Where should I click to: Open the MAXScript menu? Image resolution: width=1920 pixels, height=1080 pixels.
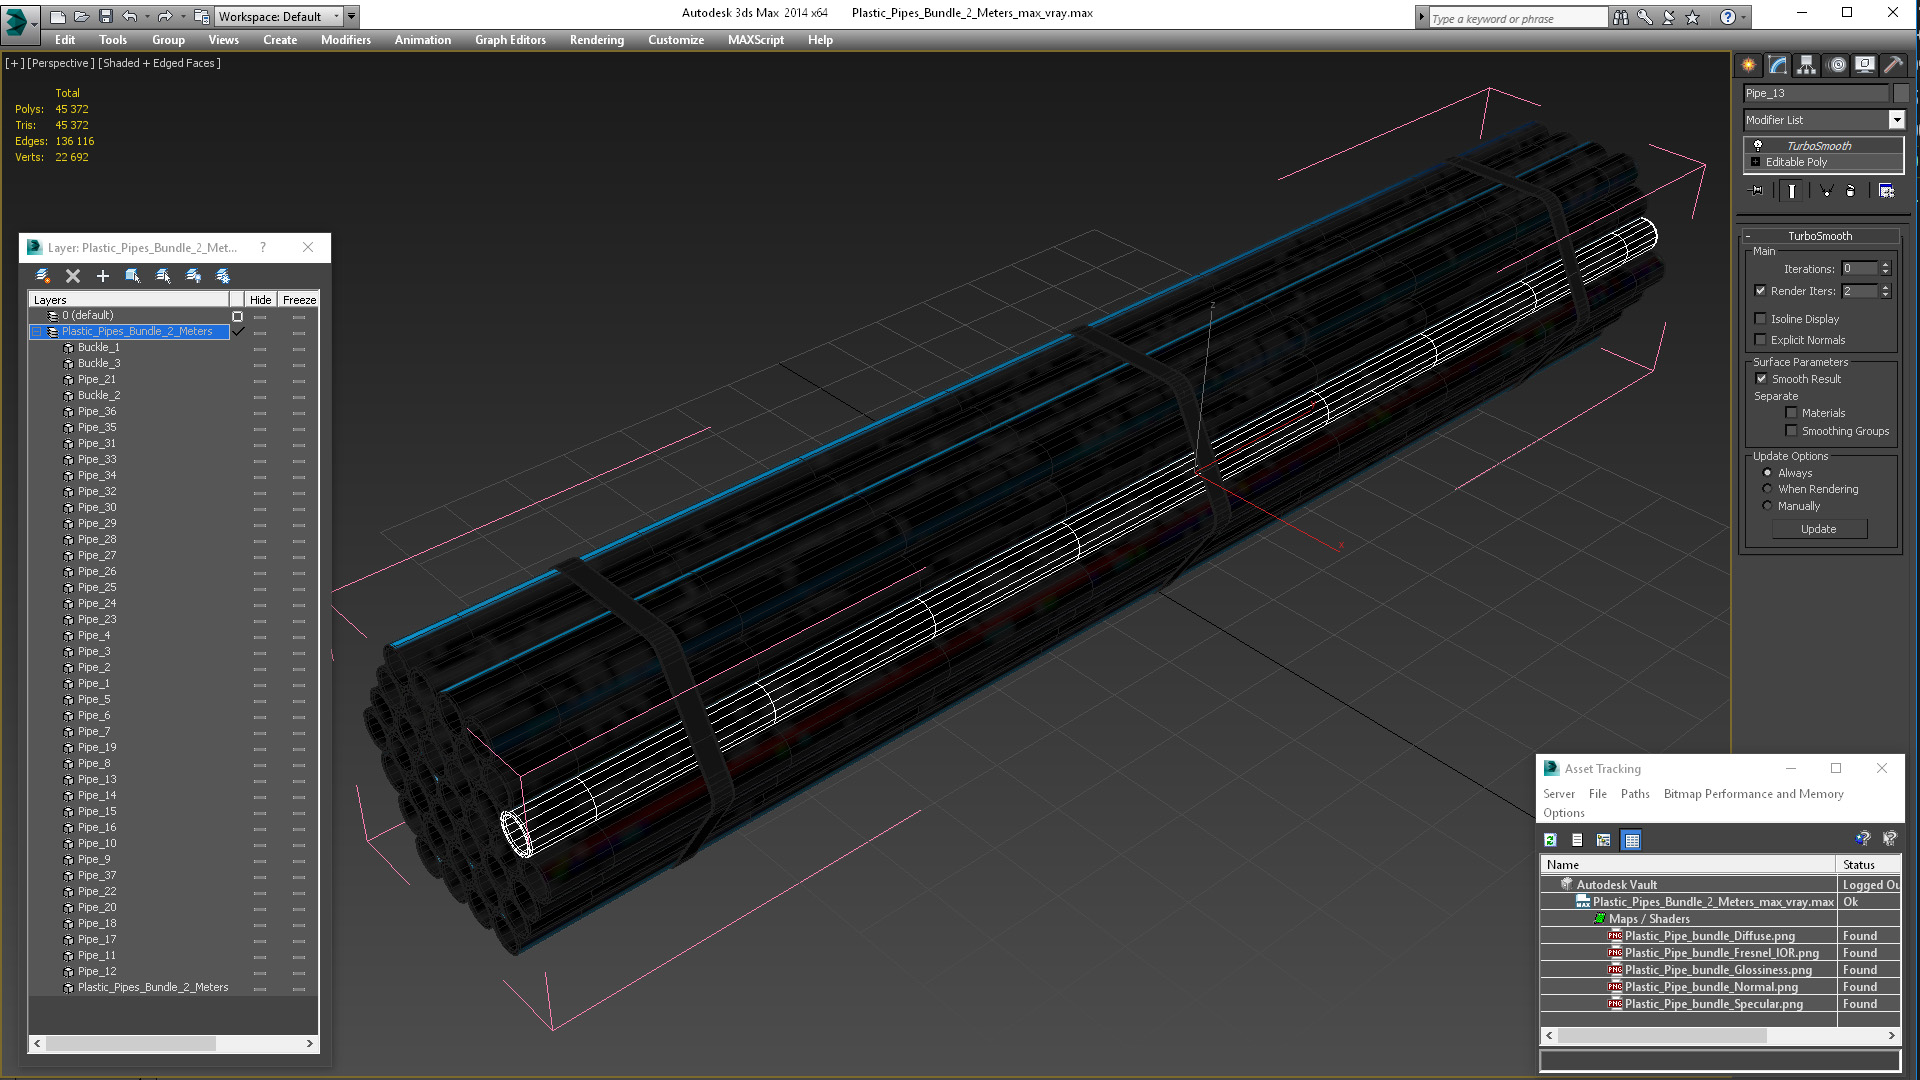tap(755, 40)
